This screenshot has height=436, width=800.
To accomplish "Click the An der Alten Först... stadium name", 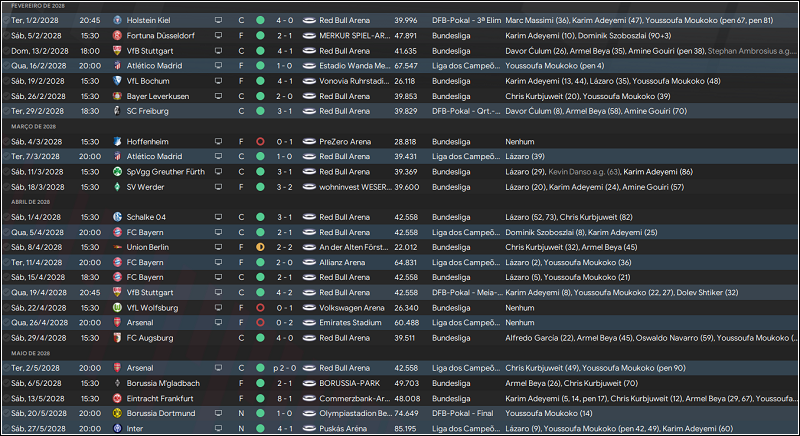I will point(354,247).
